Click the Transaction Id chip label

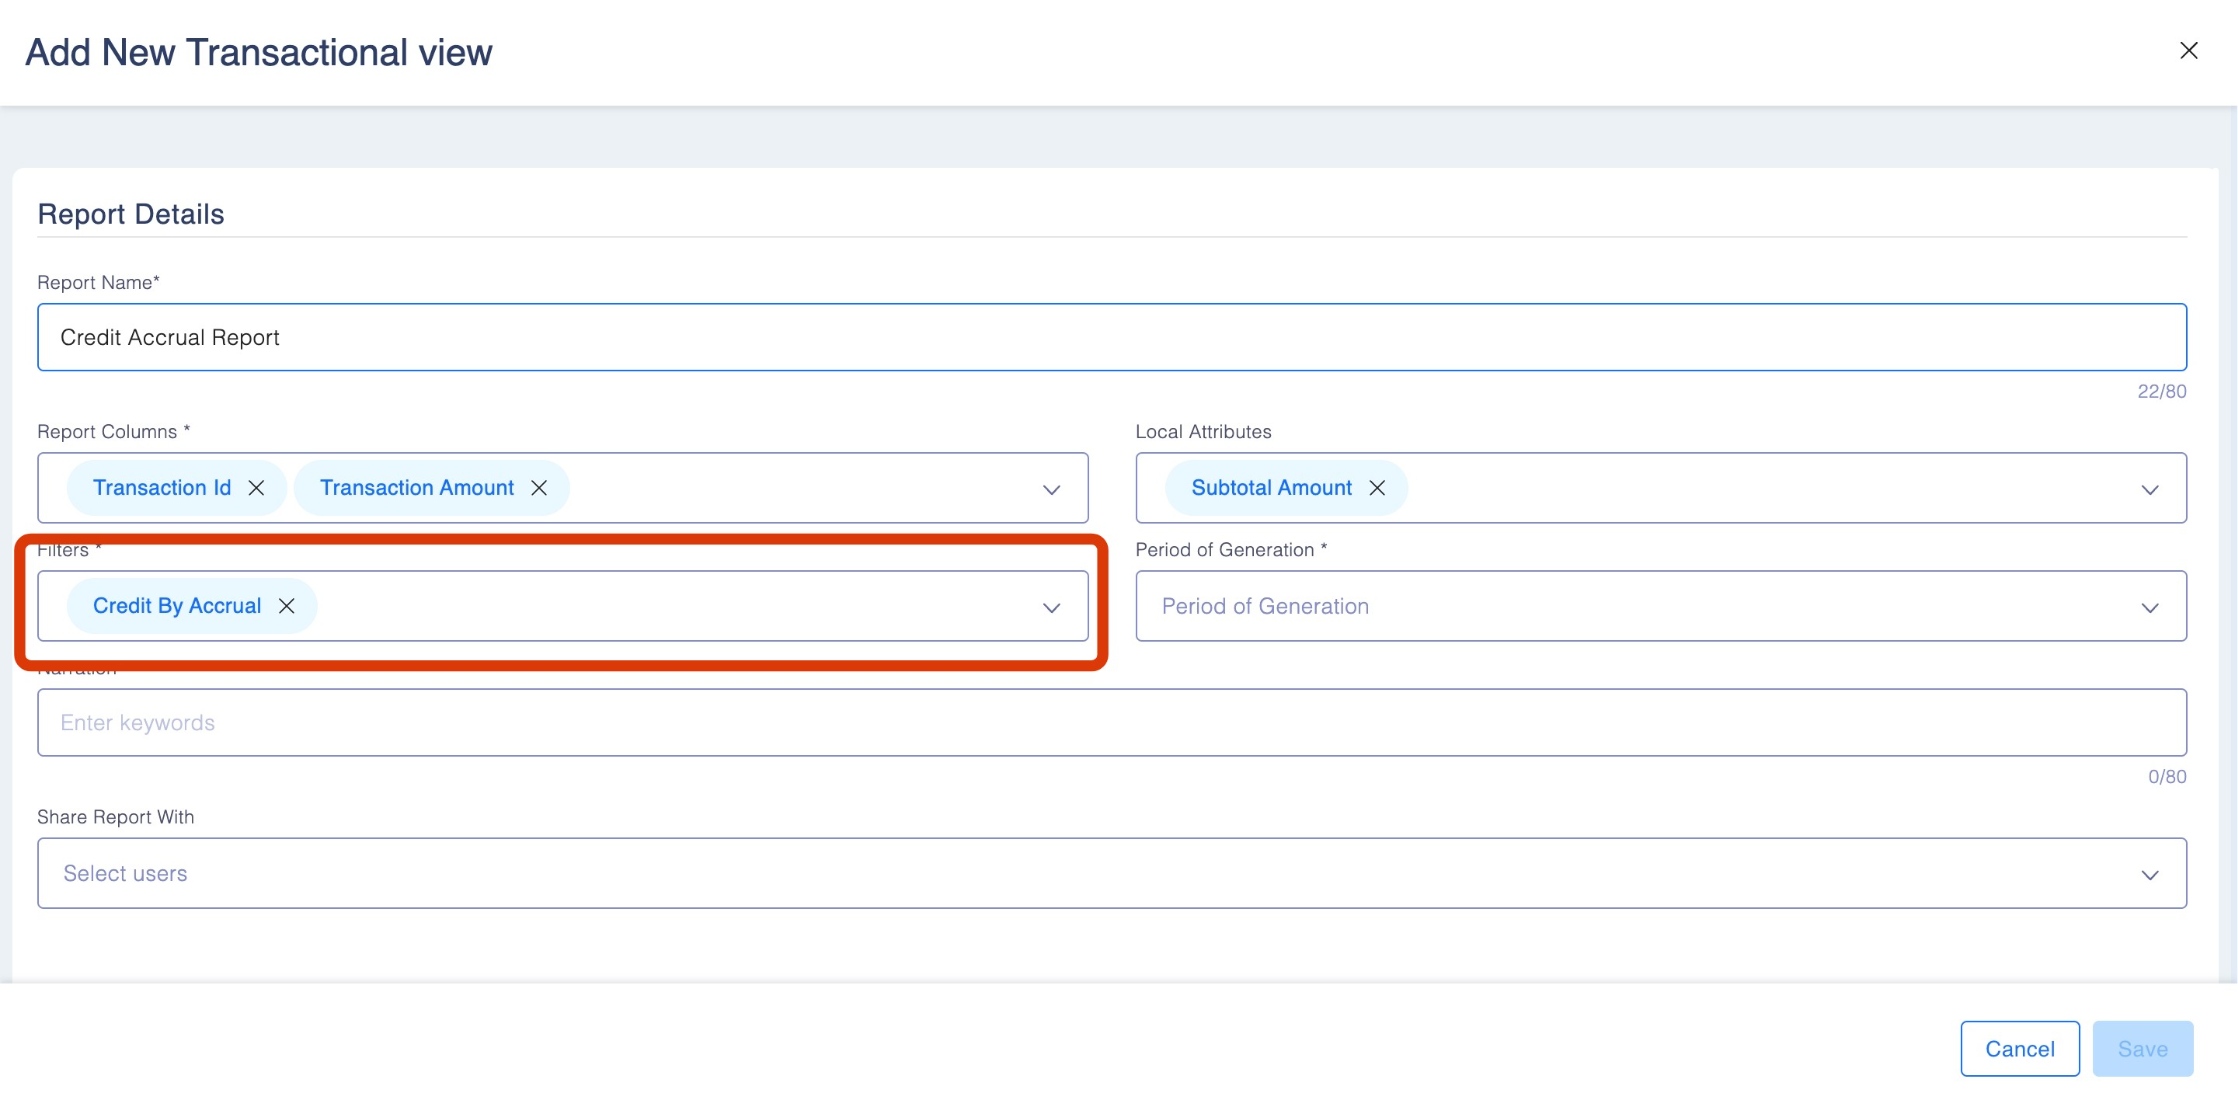162,488
